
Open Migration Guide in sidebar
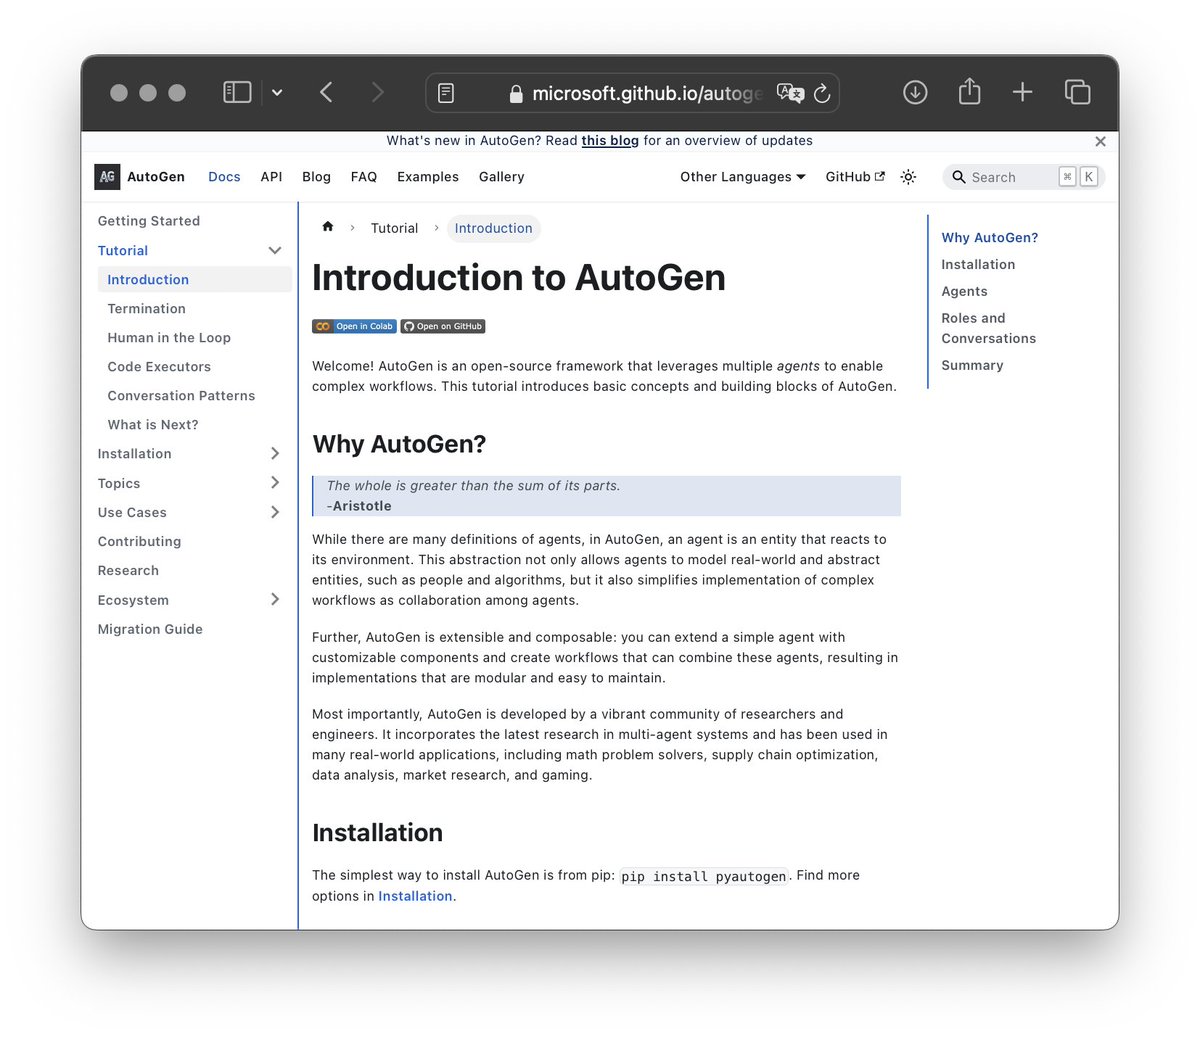pyautogui.click(x=150, y=629)
